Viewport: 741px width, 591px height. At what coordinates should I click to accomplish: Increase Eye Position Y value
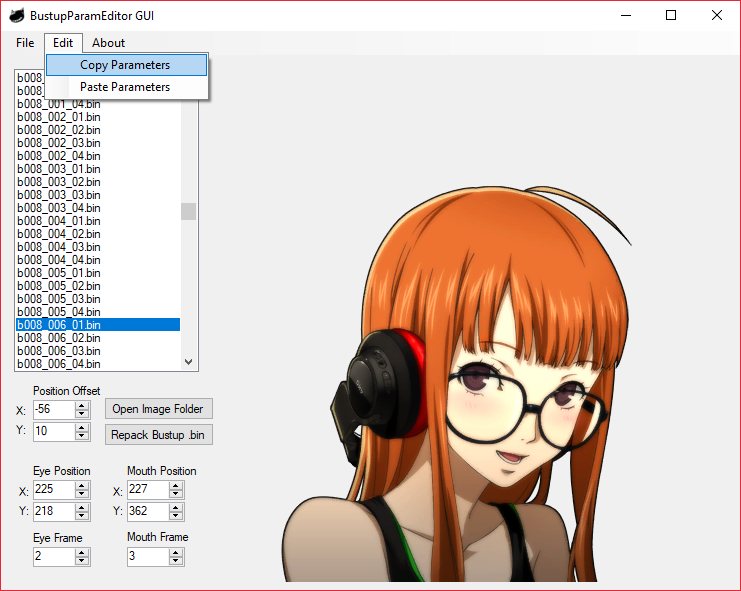(x=82, y=507)
